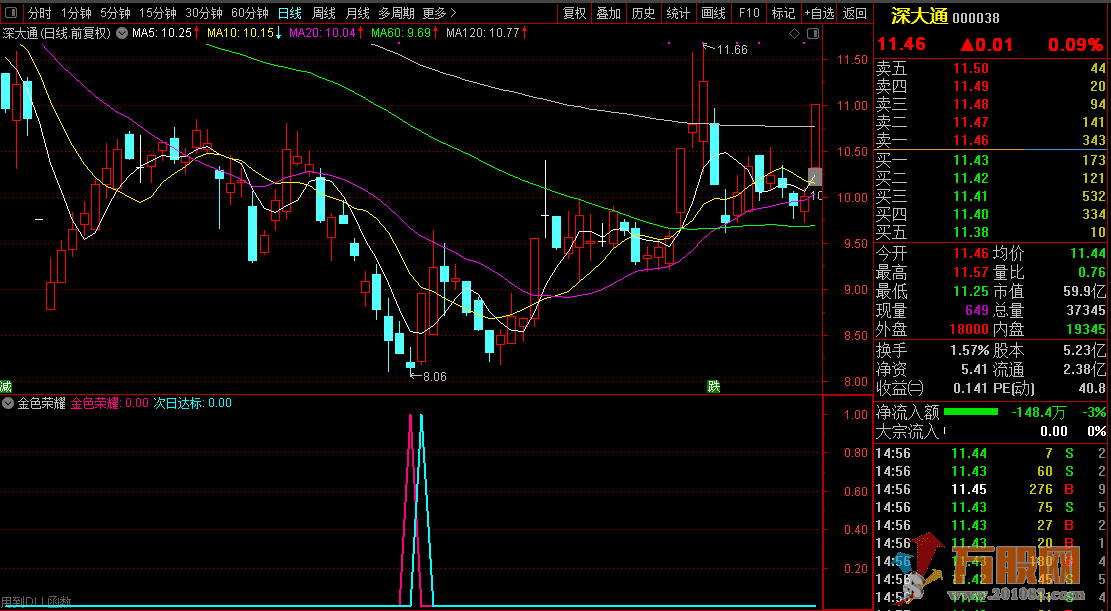Click the 叠加 overlay button

pyautogui.click(x=609, y=13)
